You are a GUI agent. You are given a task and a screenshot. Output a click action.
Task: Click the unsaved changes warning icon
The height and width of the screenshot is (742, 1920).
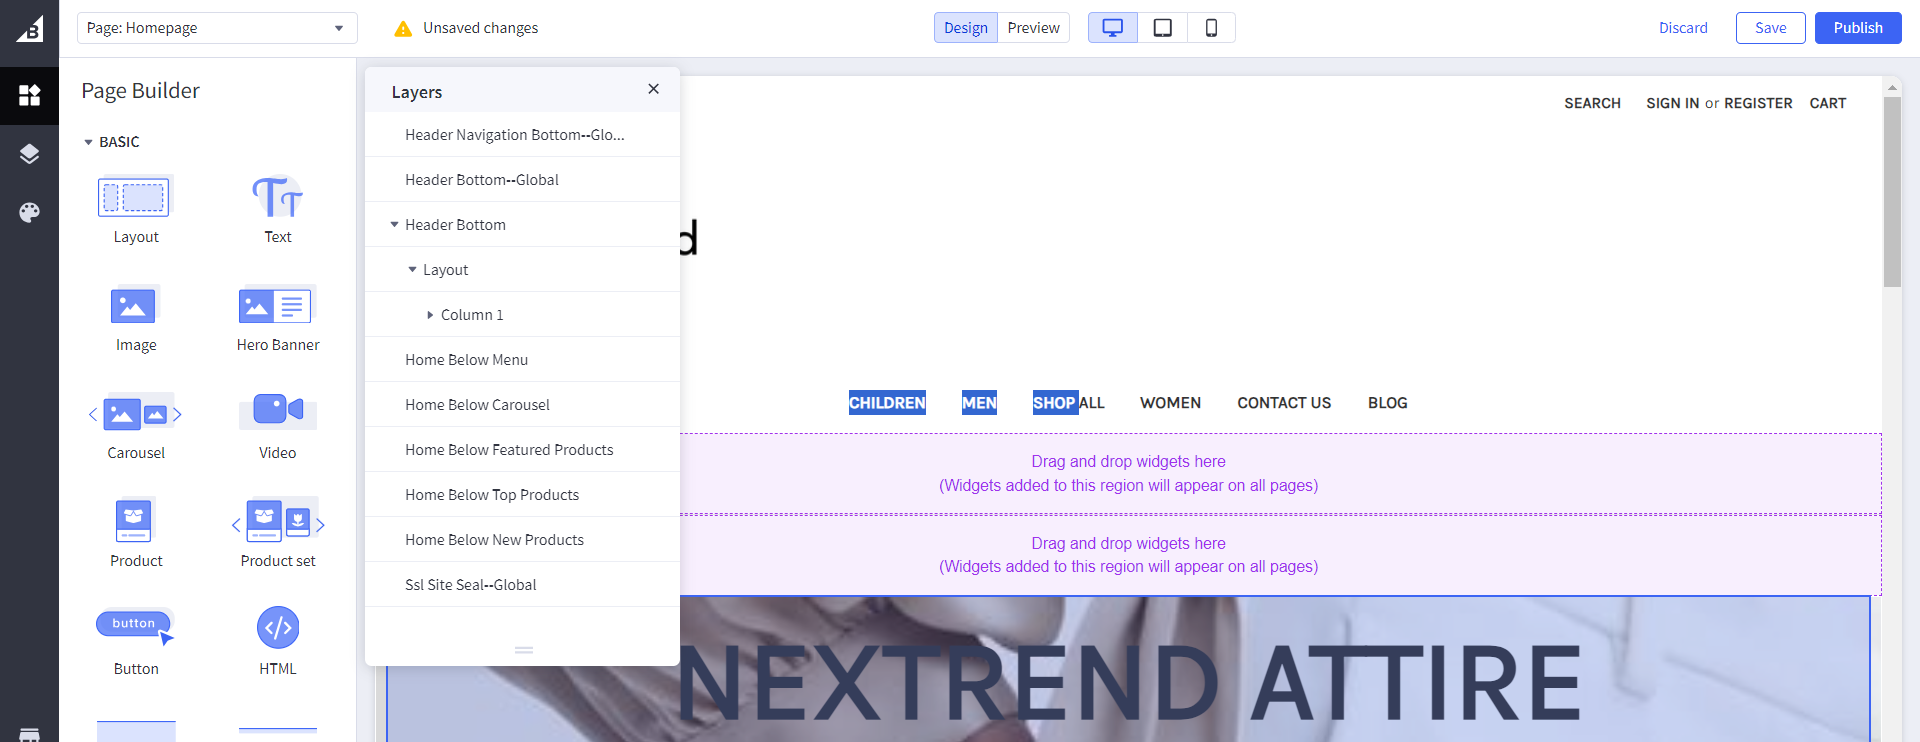coord(403,29)
